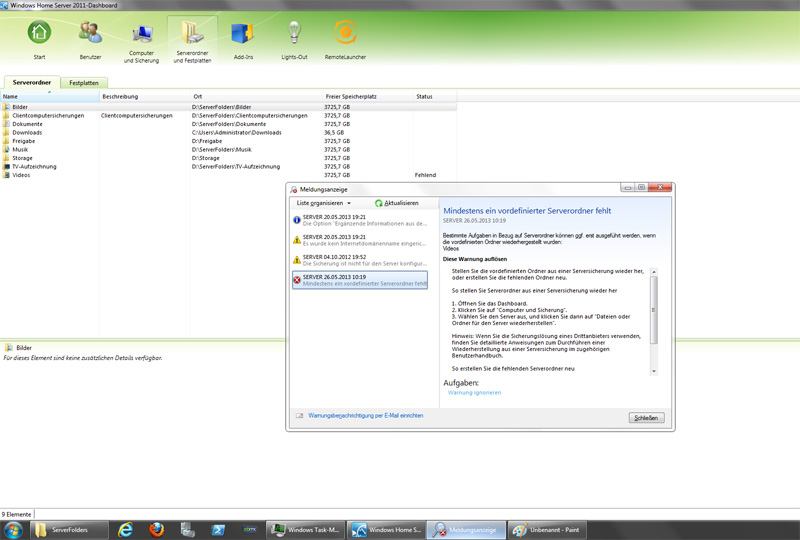Click Aktualisieren to refresh alerts
800x540 pixels.
click(396, 203)
